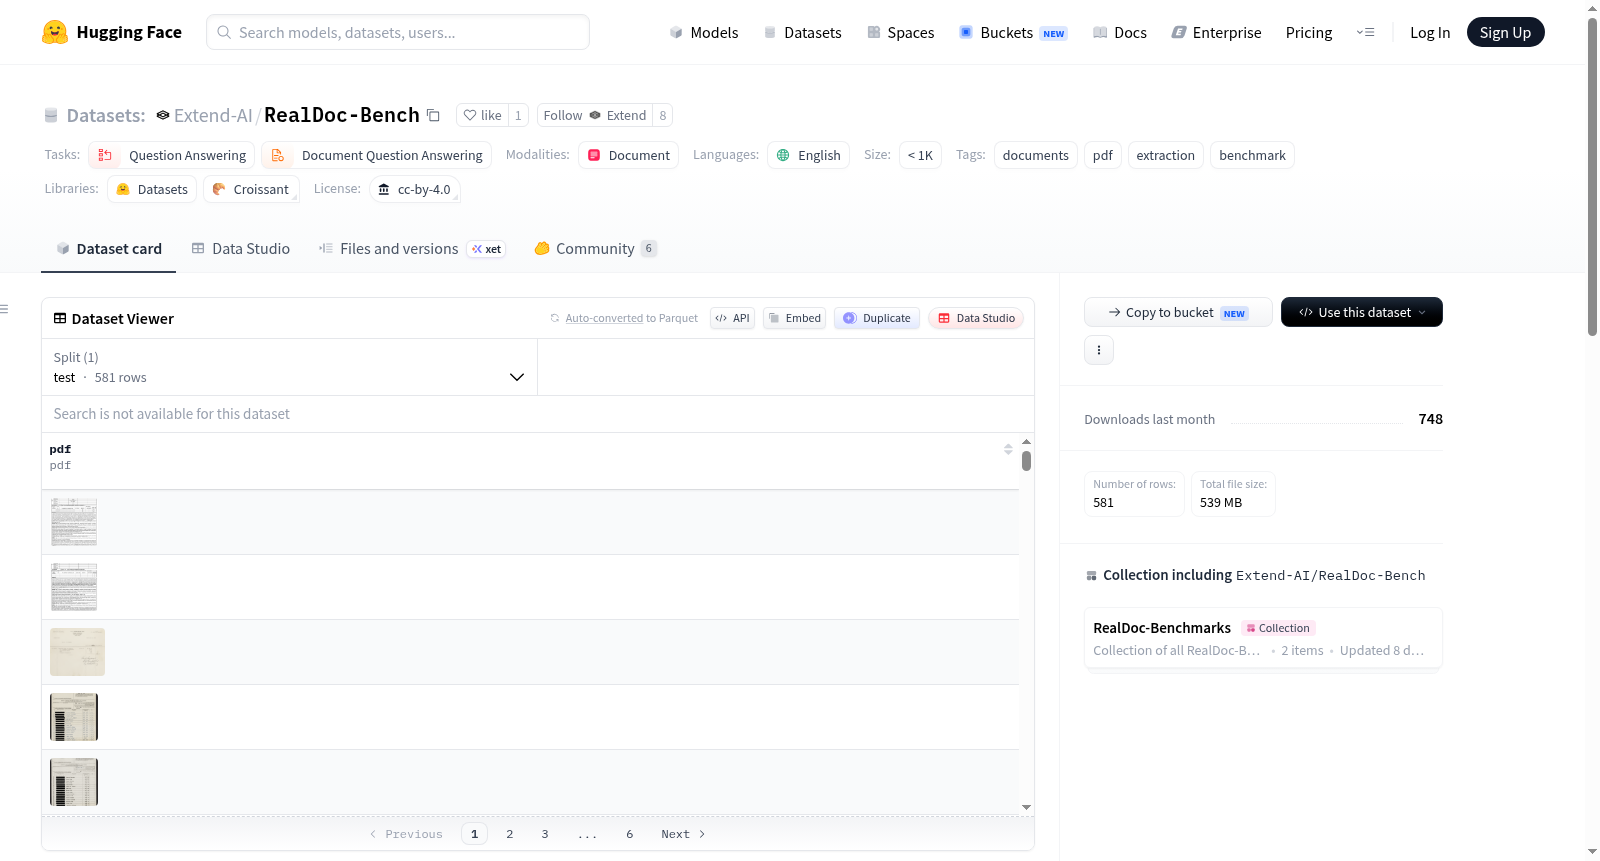The width and height of the screenshot is (1600, 861).
Task: Click the Datasets breadcrumb label
Action: pyautogui.click(x=106, y=115)
